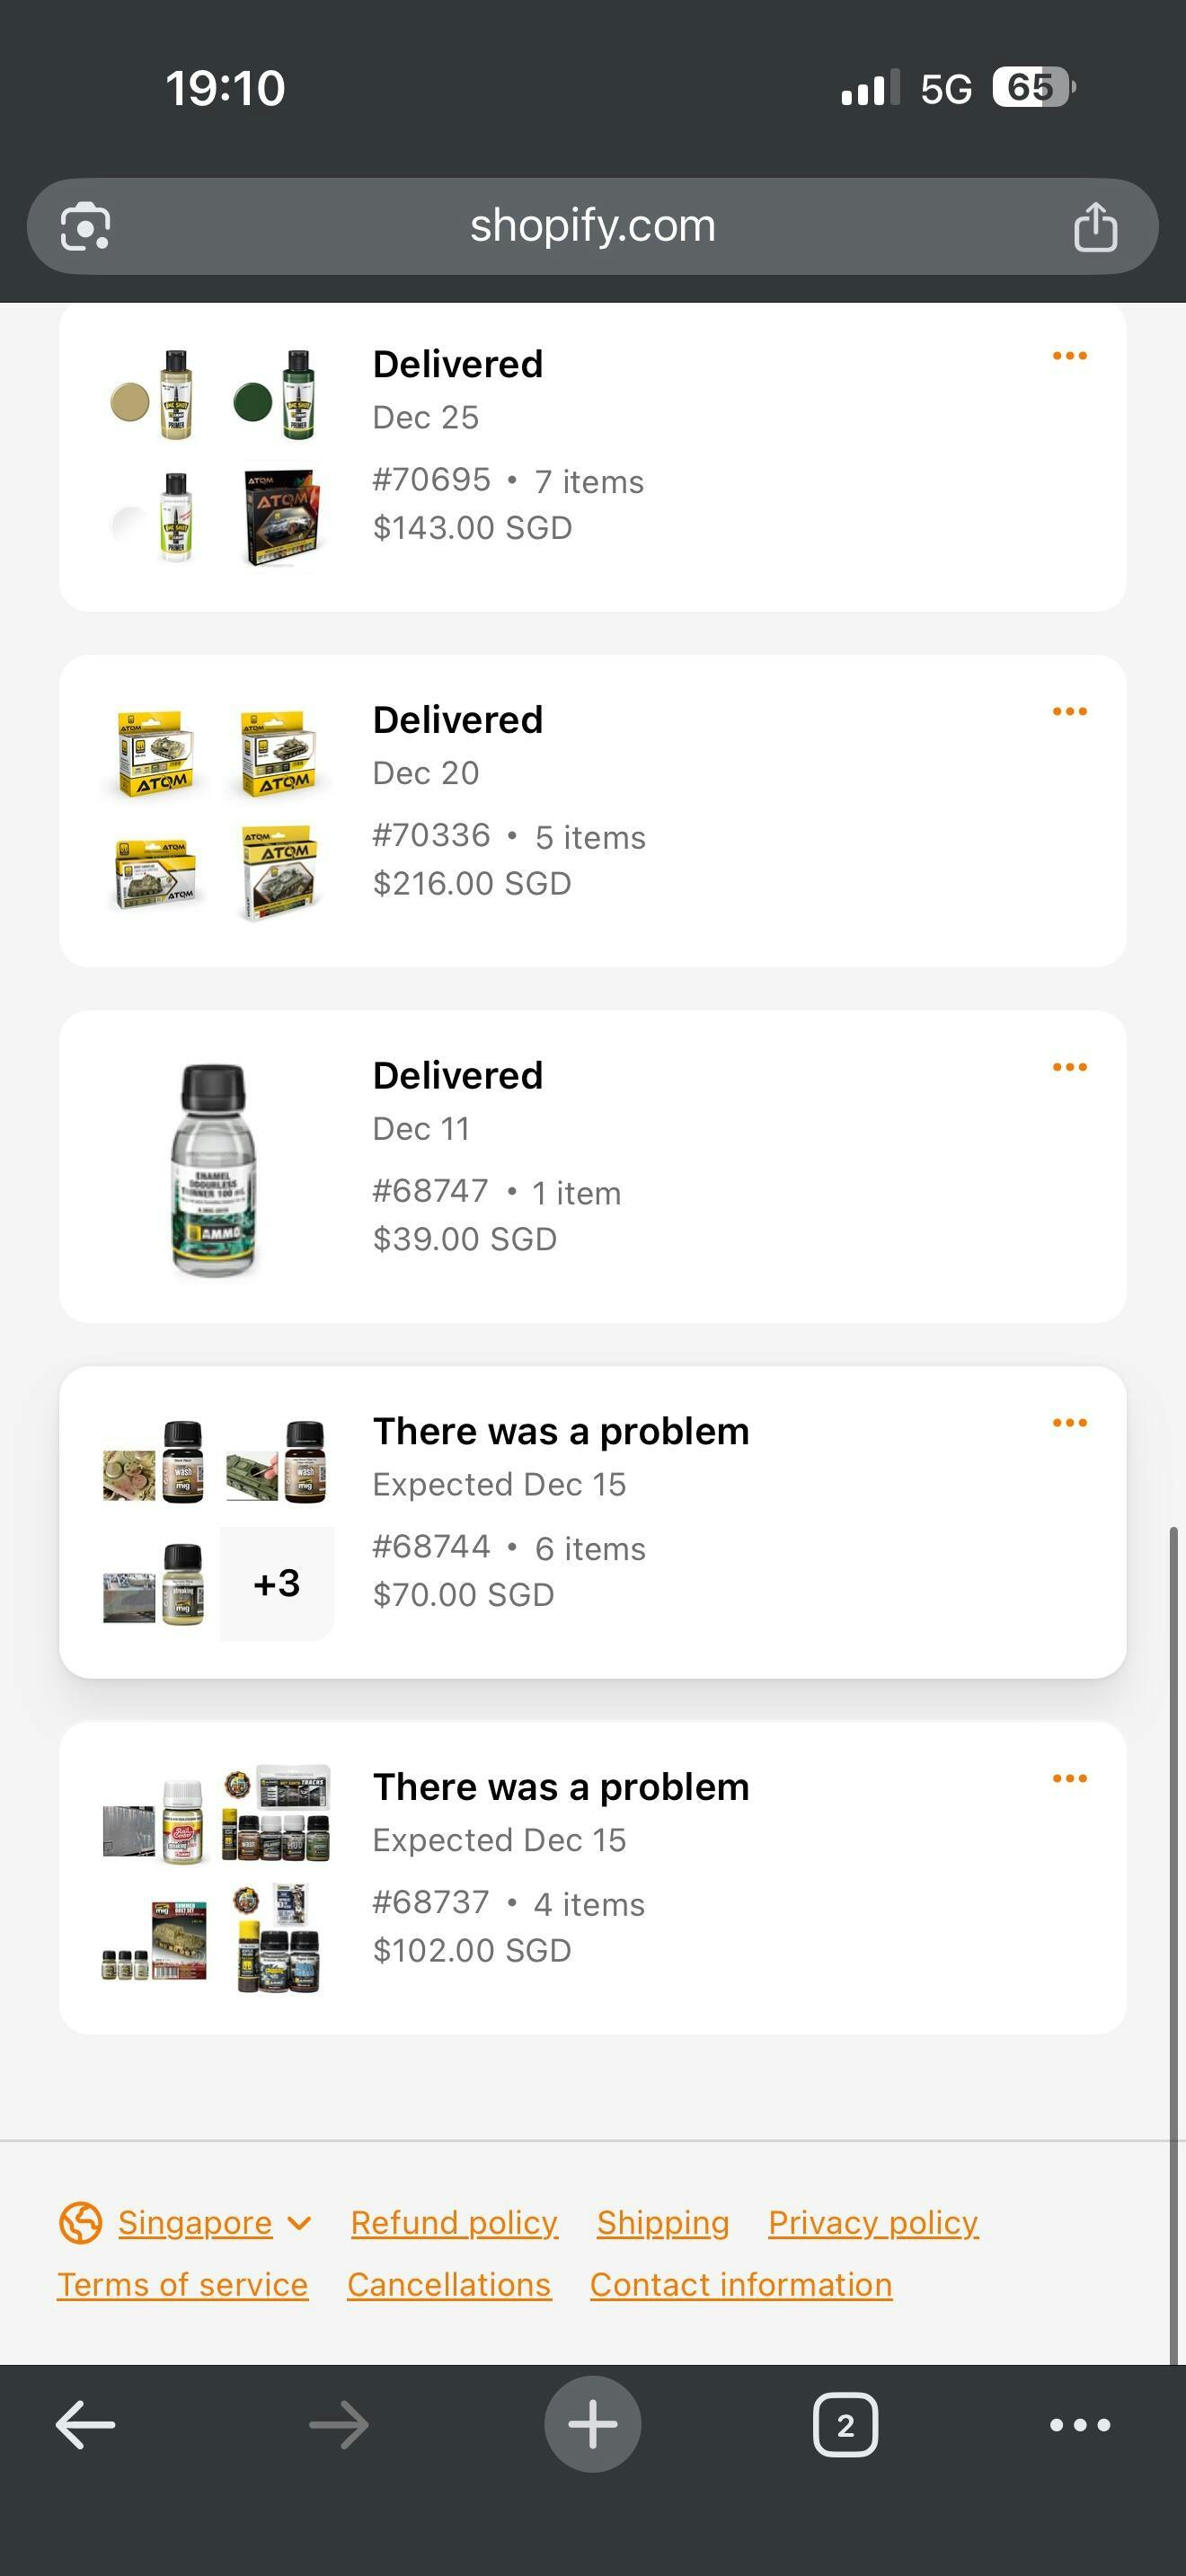This screenshot has height=2576, width=1186.
Task: Tap the enamel thinner bottle thumbnail
Action: pyautogui.click(x=214, y=1168)
